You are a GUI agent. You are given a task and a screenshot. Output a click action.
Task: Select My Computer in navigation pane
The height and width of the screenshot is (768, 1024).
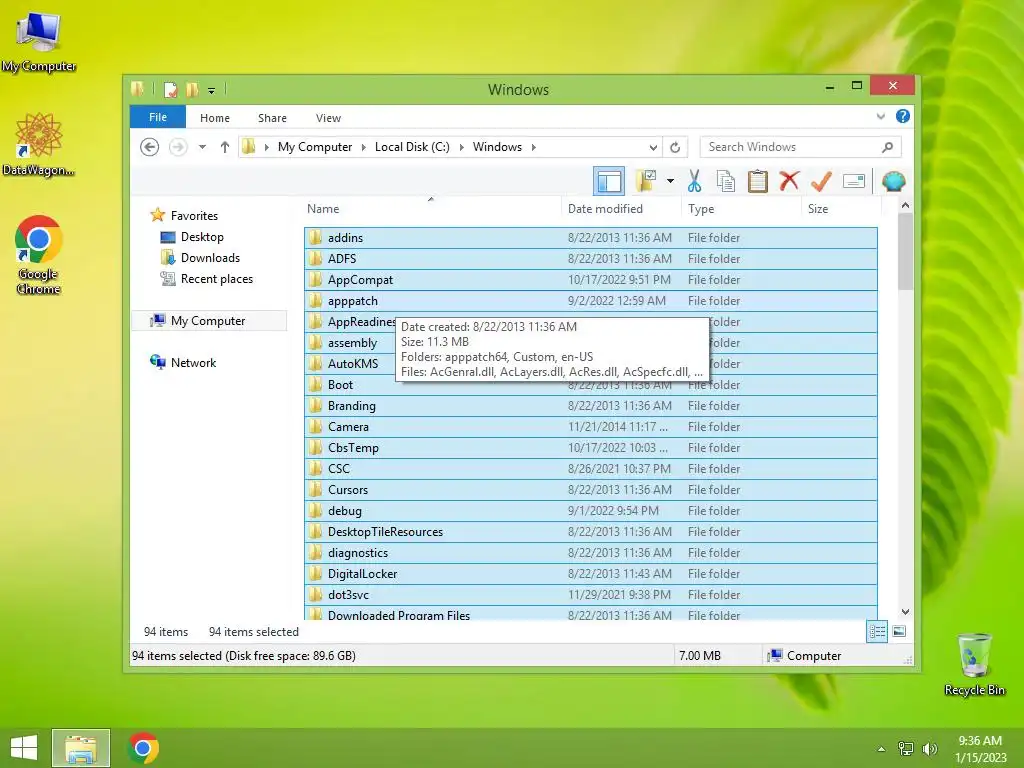tap(208, 321)
